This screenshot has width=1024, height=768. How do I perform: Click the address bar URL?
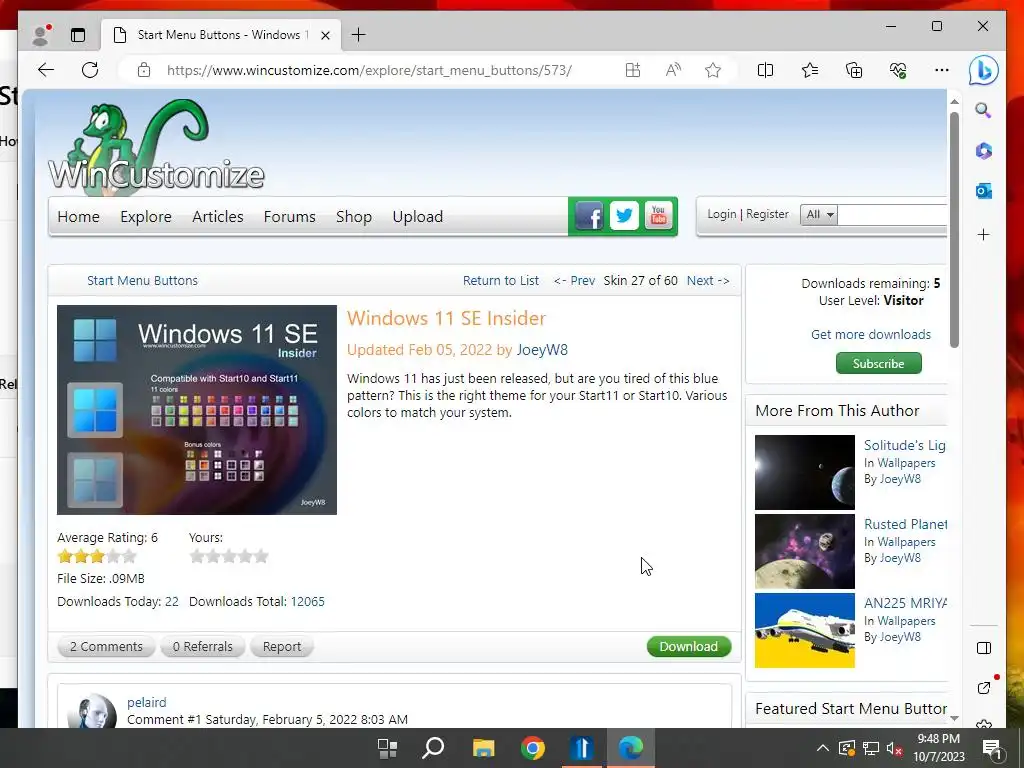click(370, 70)
